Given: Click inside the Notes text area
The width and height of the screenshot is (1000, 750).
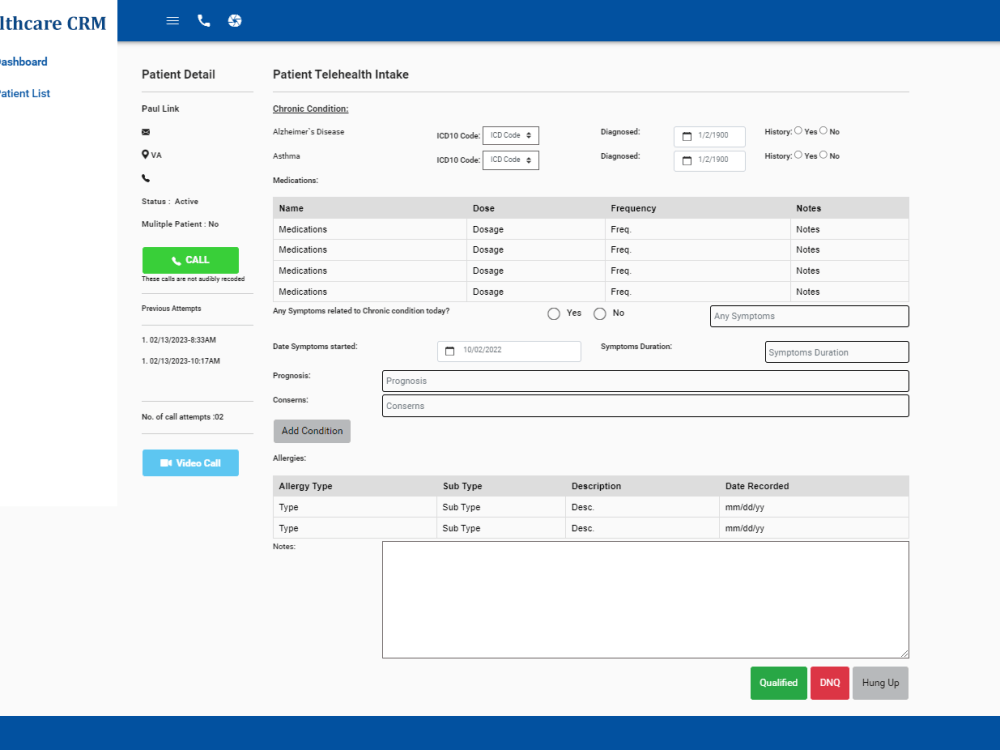Looking at the screenshot, I should point(645,598).
